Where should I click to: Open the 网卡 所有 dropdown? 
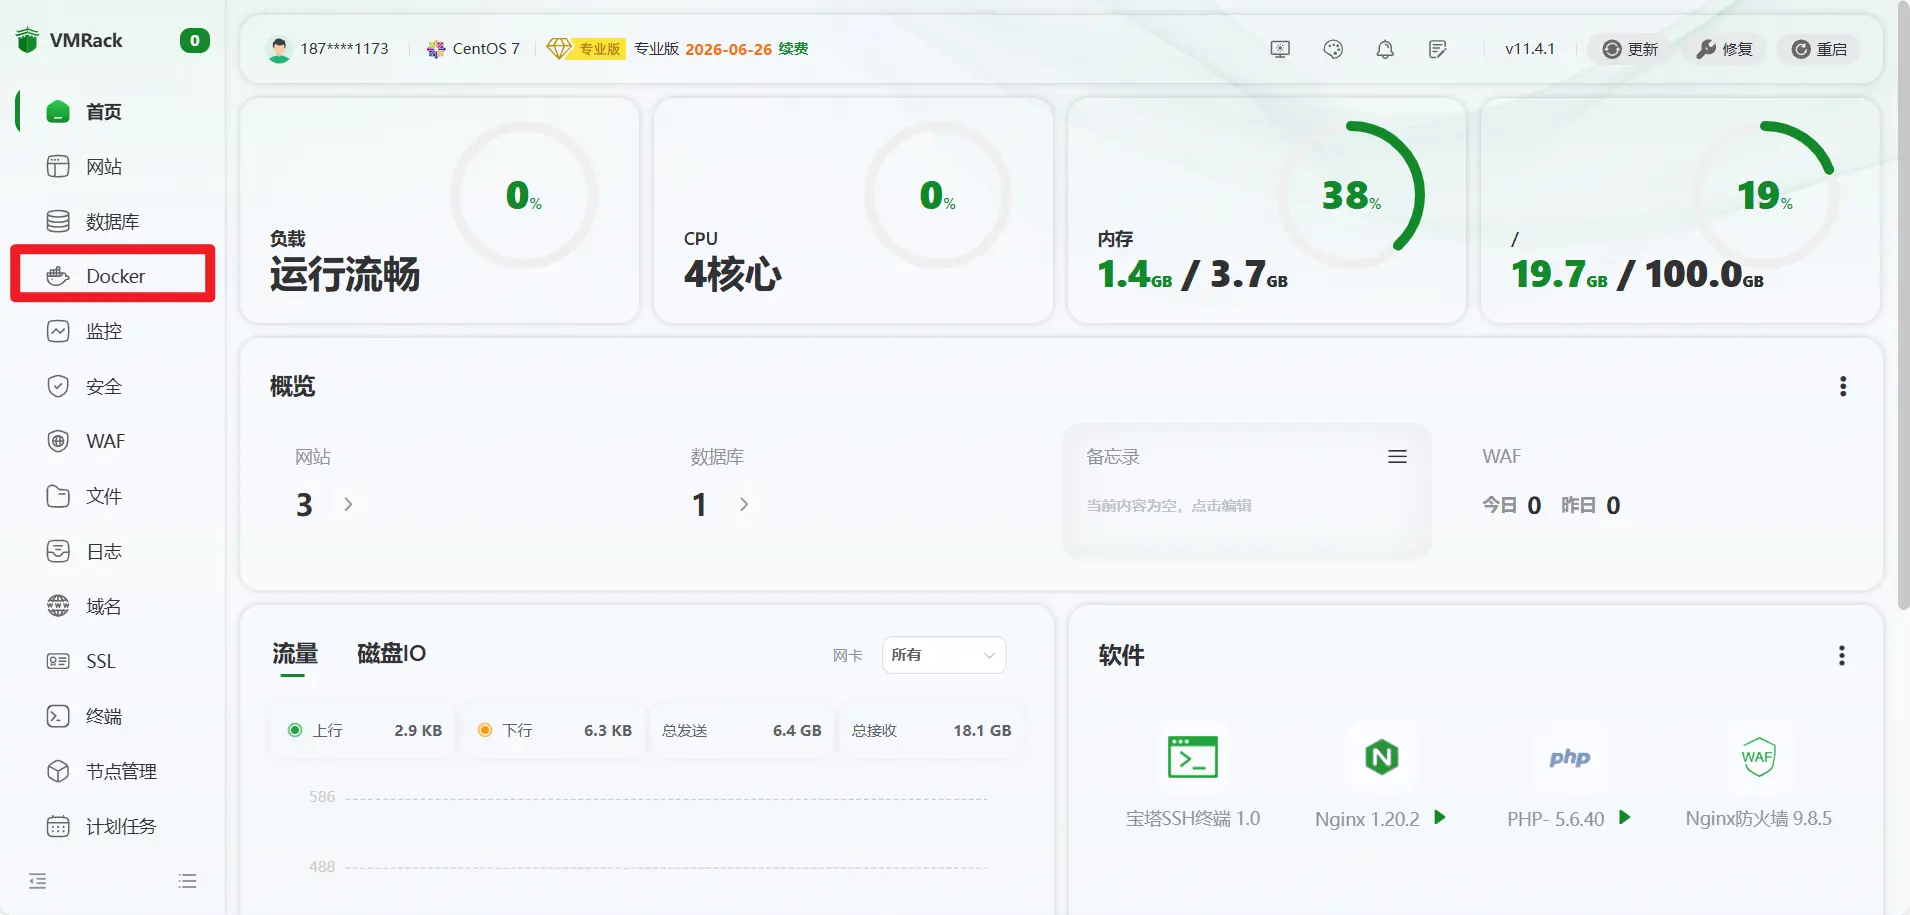[x=943, y=655]
